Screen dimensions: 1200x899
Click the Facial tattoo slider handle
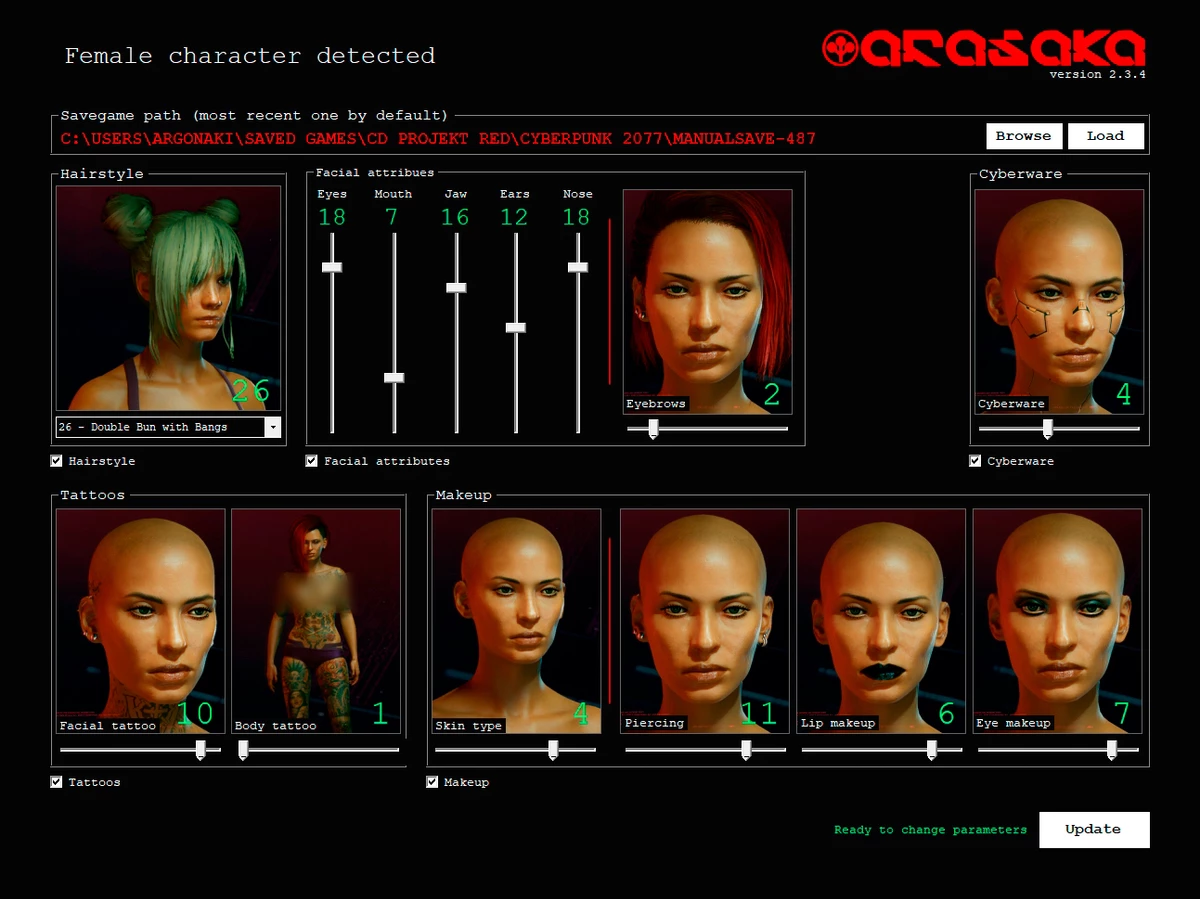pos(201,750)
